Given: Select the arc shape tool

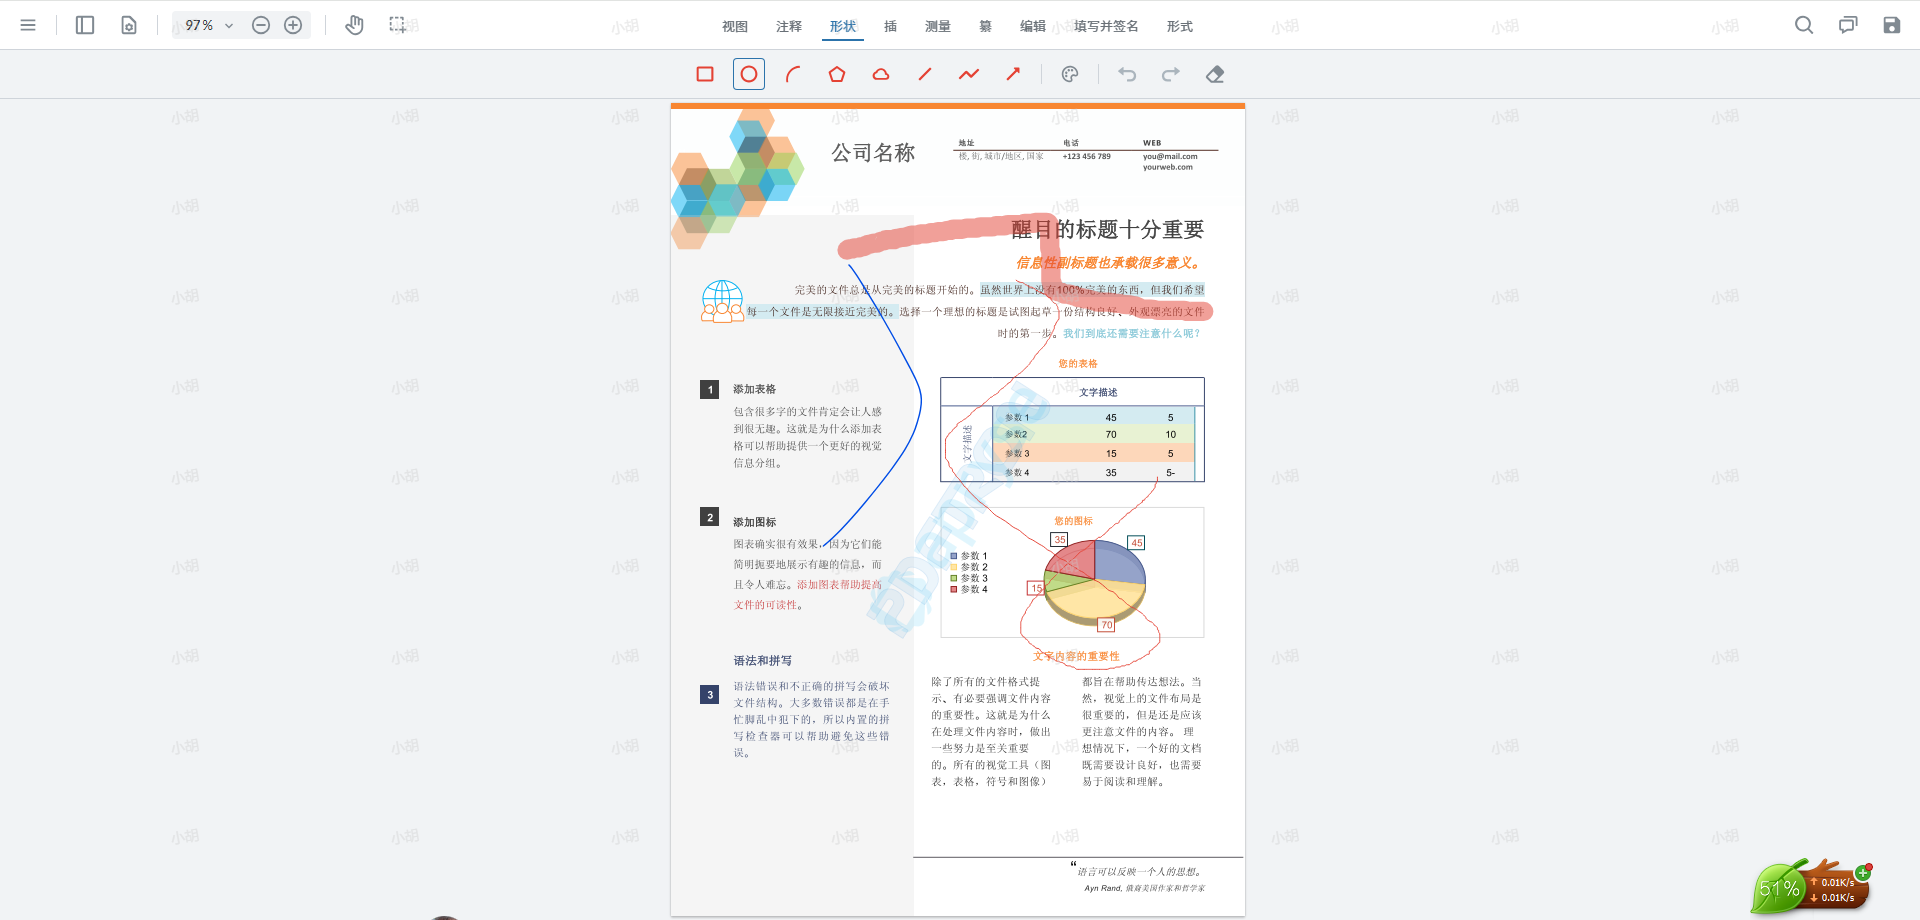Looking at the screenshot, I should [793, 74].
